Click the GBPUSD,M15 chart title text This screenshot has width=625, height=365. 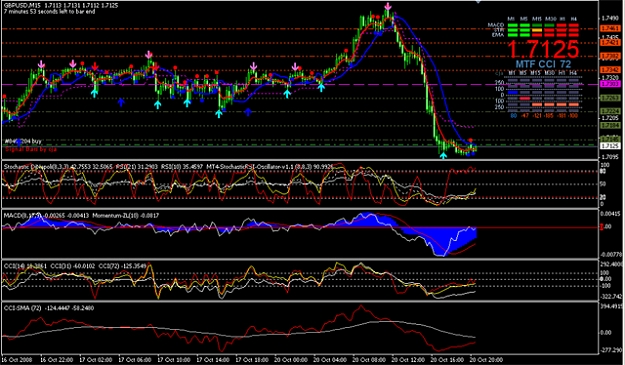pos(21,6)
